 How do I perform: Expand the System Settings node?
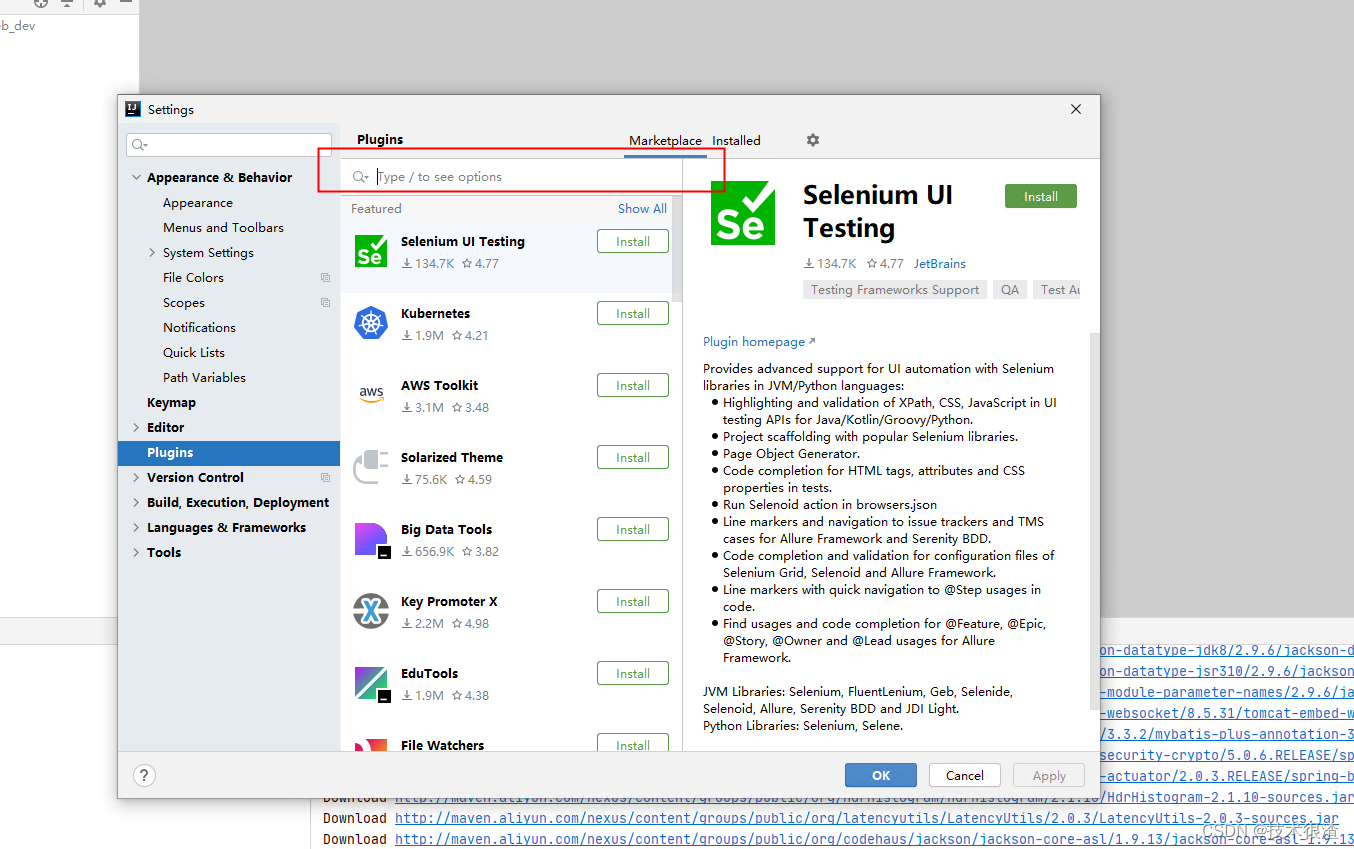point(152,253)
